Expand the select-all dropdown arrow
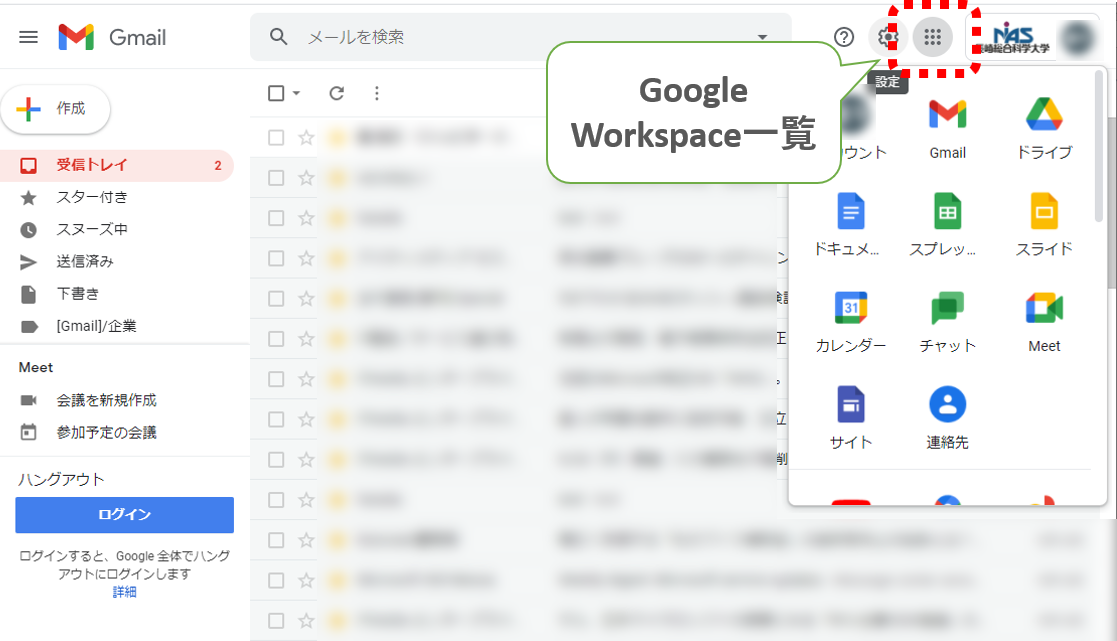Screen dimensions: 1117x641 (296, 93)
